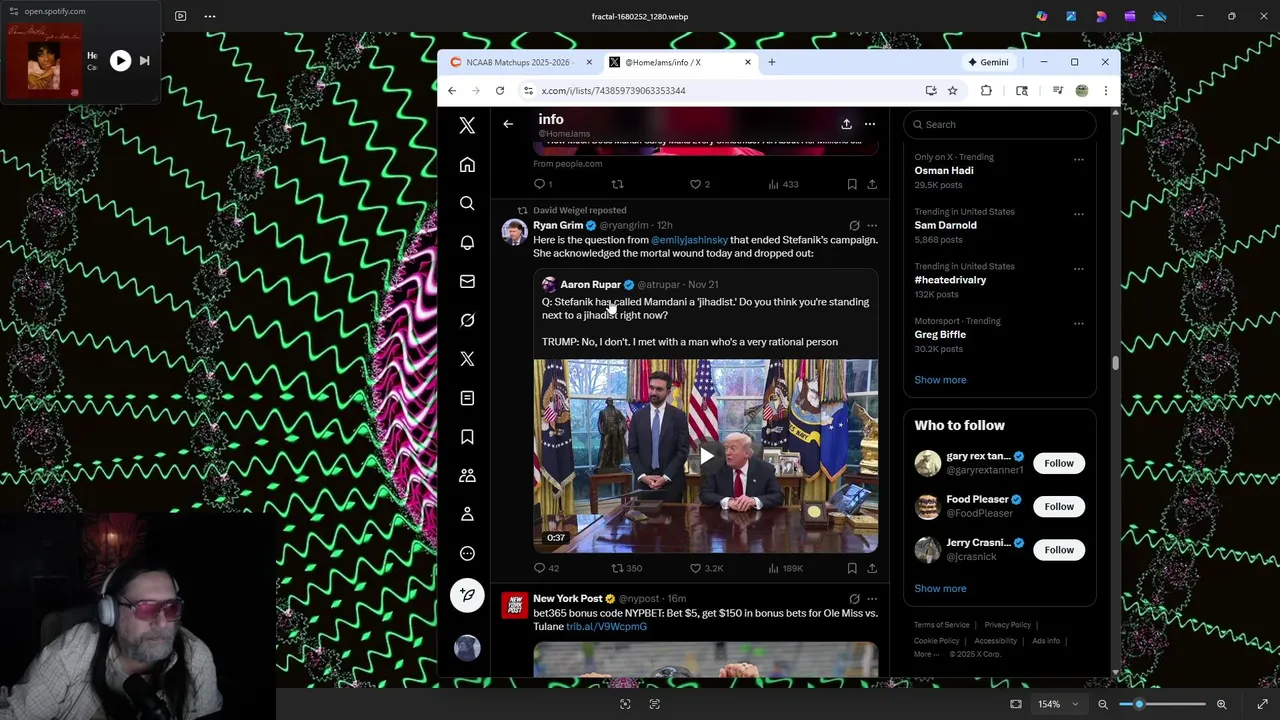Compose a new post with feather button
1280x720 pixels.
[467, 596]
